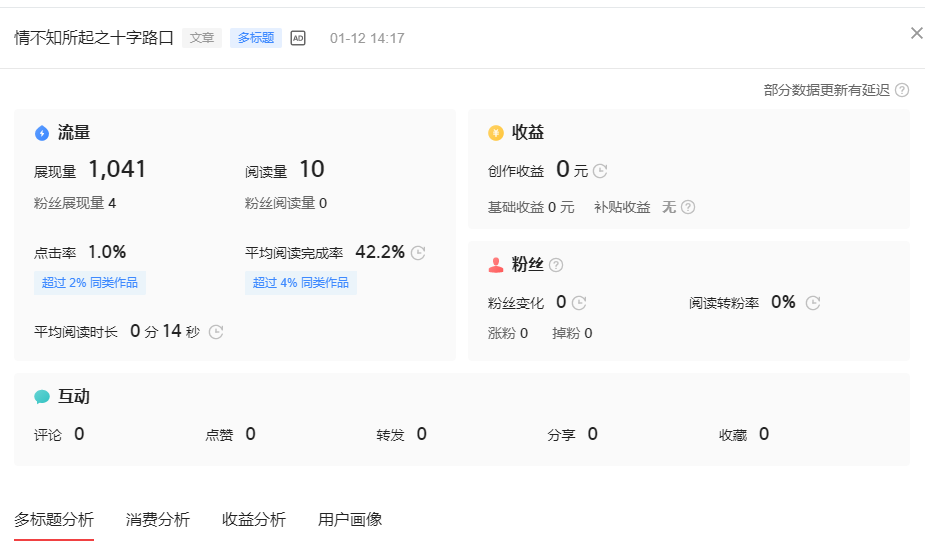Image resolution: width=925 pixels, height=554 pixels.
Task: Click the 涨粉 0 text
Action: coord(508,333)
